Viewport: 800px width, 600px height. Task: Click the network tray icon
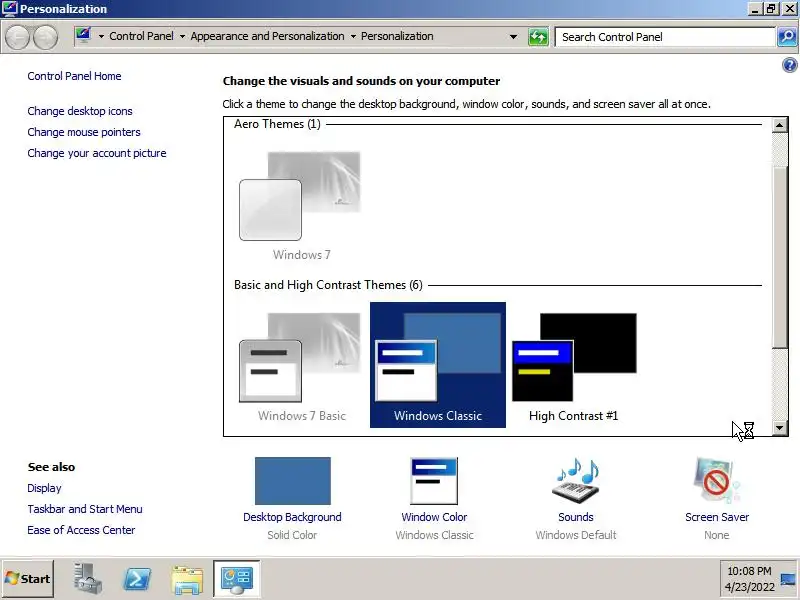[x=788, y=579]
